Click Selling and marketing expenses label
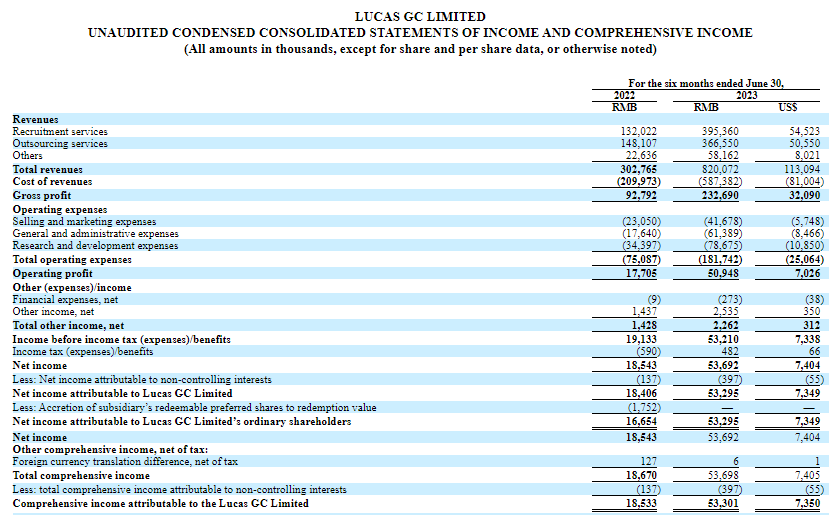The height and width of the screenshot is (515, 838). 84,222
